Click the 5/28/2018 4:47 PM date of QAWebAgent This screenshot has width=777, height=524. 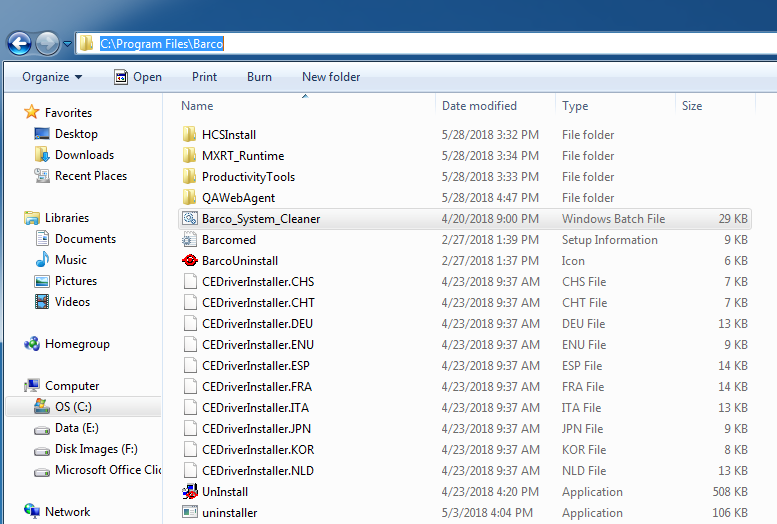tap(490, 198)
